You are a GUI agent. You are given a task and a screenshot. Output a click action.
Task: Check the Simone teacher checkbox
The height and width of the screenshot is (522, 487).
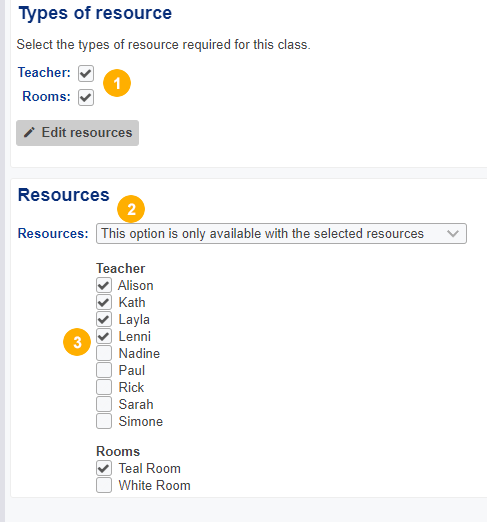[x=104, y=421]
